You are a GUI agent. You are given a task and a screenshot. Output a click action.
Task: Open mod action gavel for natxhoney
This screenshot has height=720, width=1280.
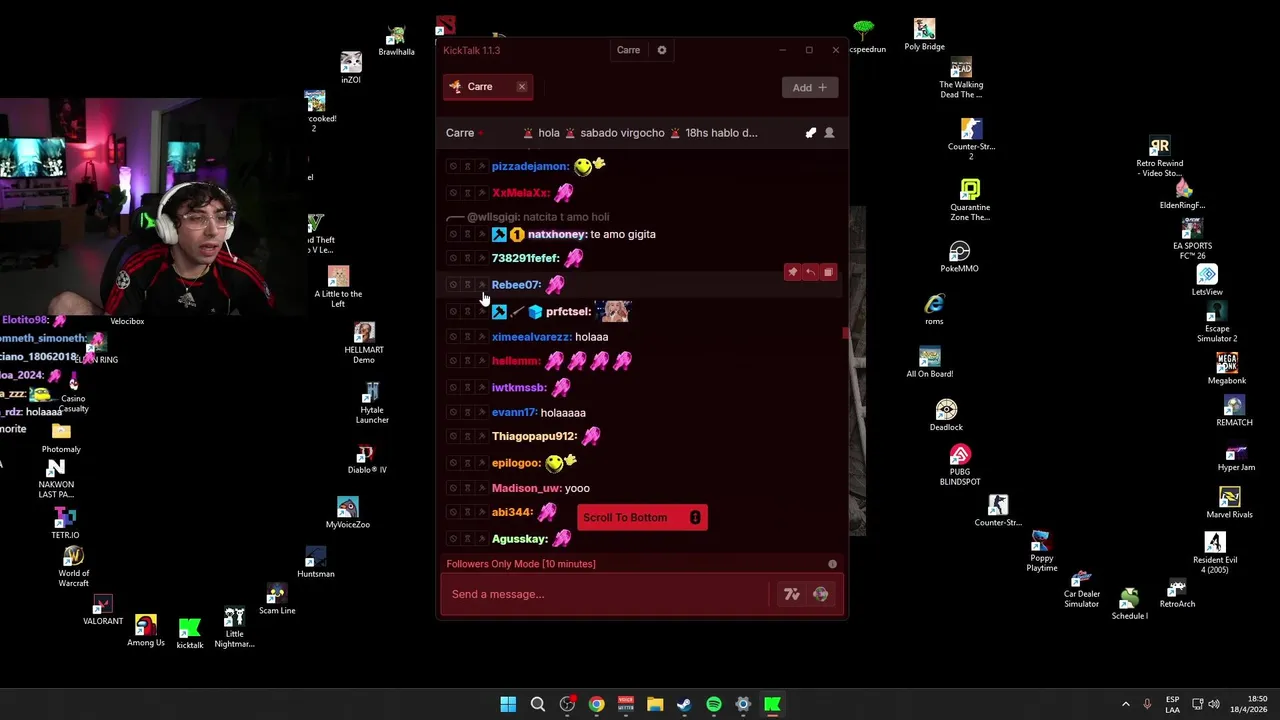481,235
